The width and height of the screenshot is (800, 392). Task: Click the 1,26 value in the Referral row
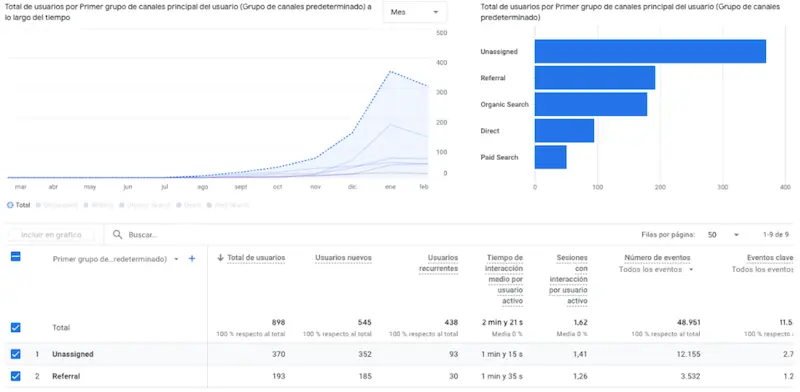(580, 376)
